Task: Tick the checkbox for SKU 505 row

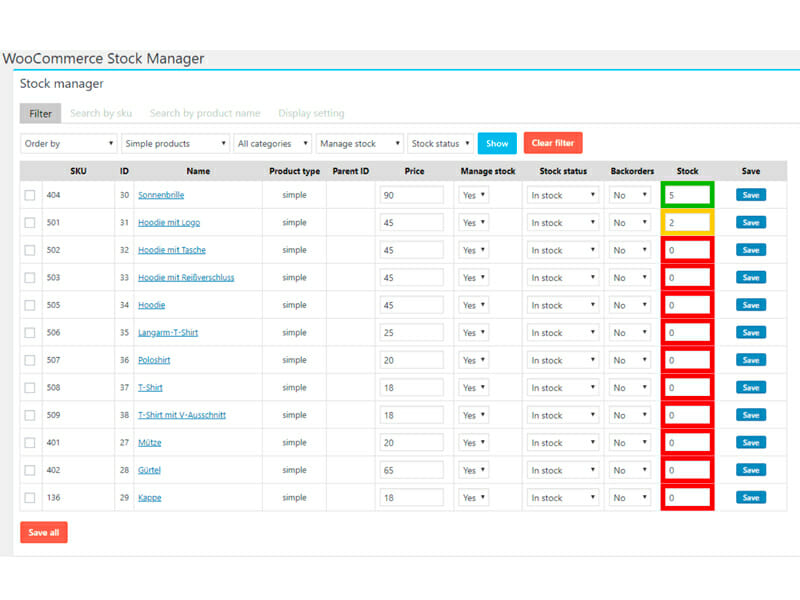Action: tap(30, 306)
